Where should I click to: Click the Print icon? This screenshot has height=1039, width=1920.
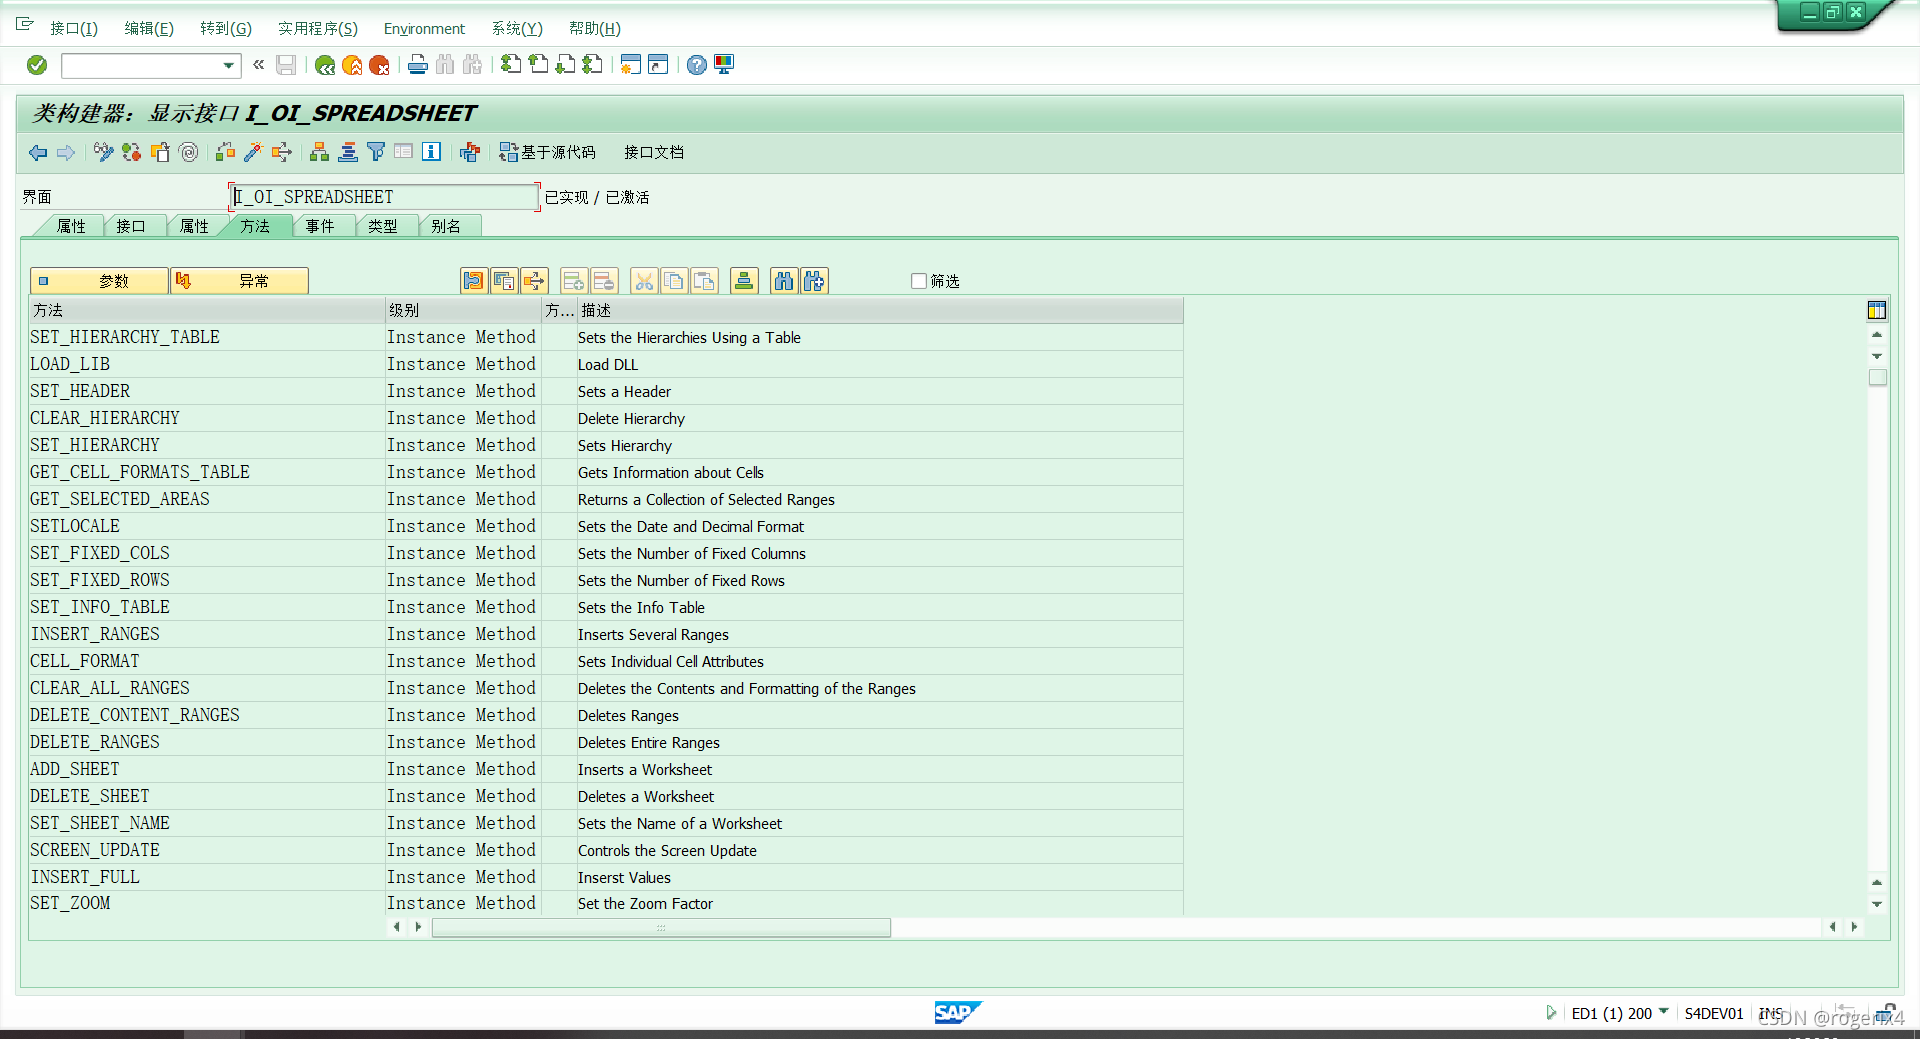click(x=418, y=65)
